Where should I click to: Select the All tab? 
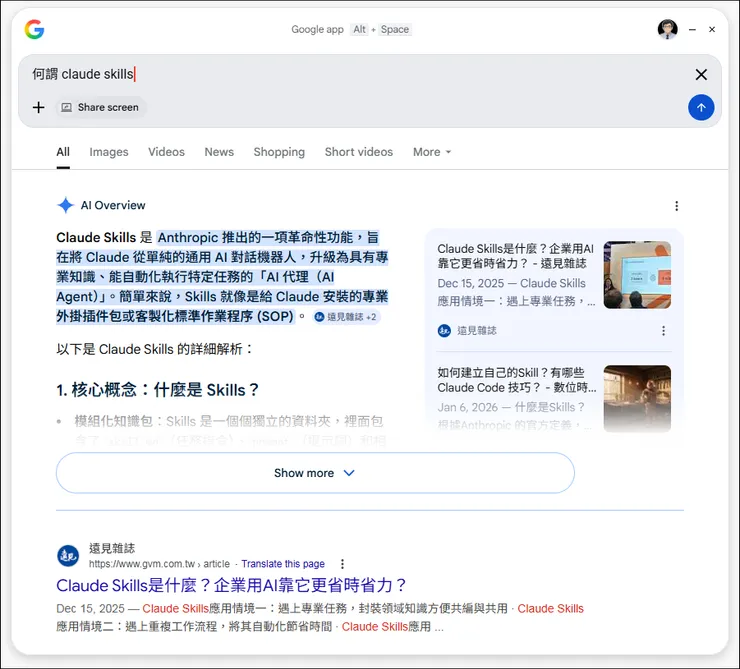[x=63, y=152]
